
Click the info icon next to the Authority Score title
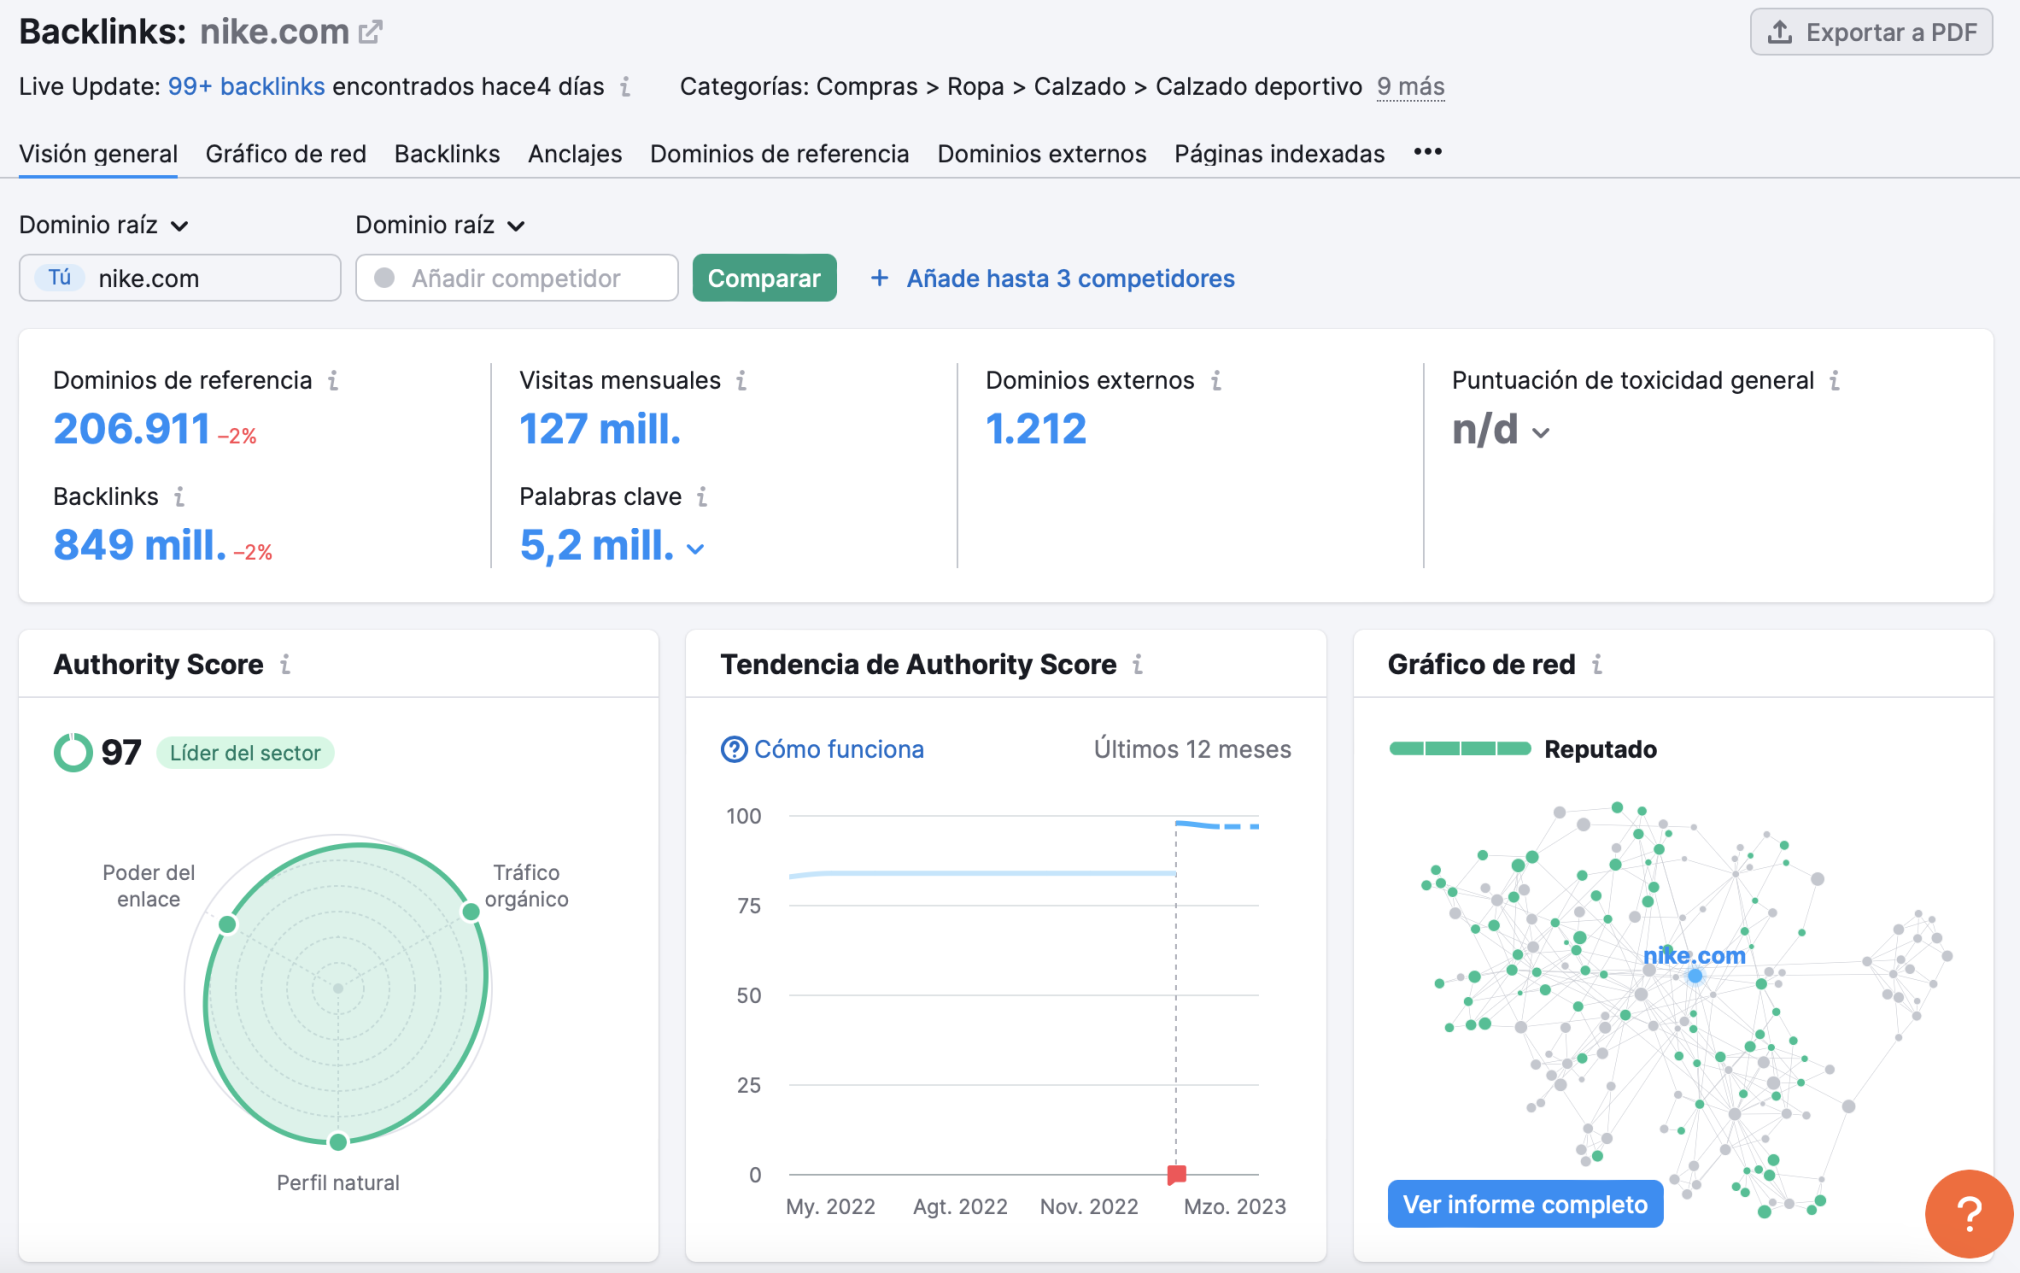[x=286, y=662]
